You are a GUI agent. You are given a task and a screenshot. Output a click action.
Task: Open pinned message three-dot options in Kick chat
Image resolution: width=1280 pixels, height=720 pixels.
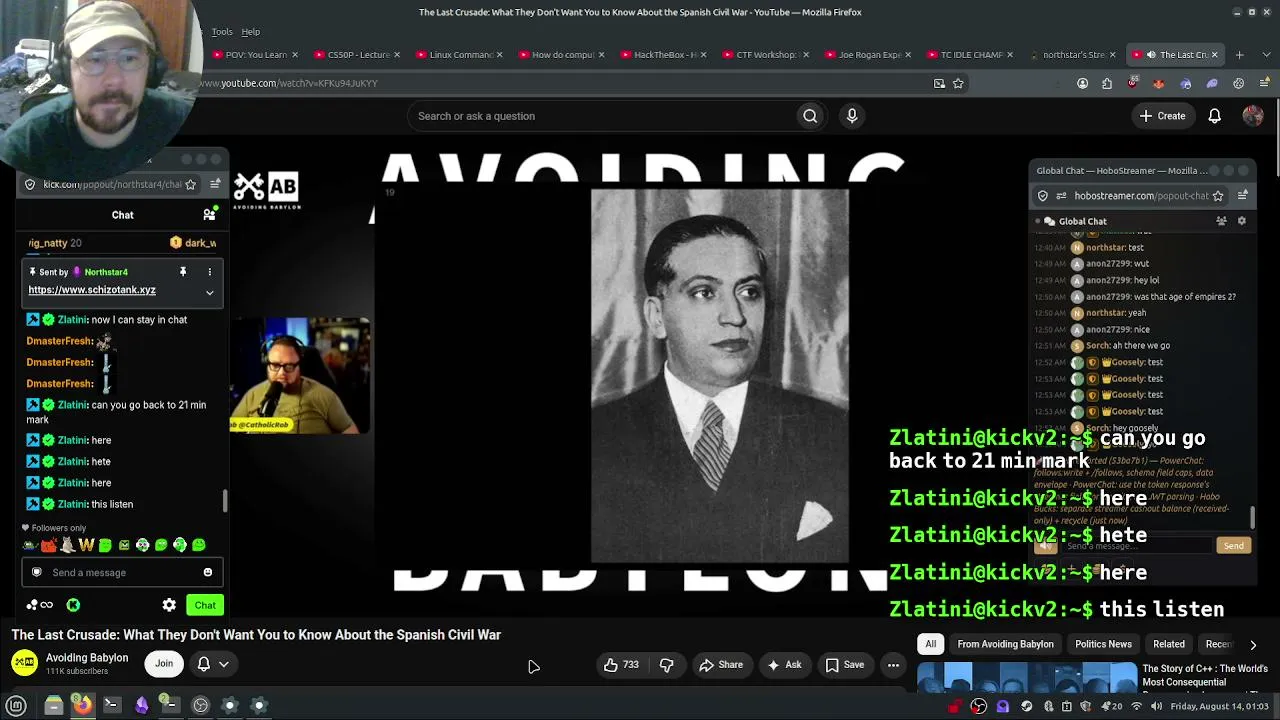coord(209,272)
